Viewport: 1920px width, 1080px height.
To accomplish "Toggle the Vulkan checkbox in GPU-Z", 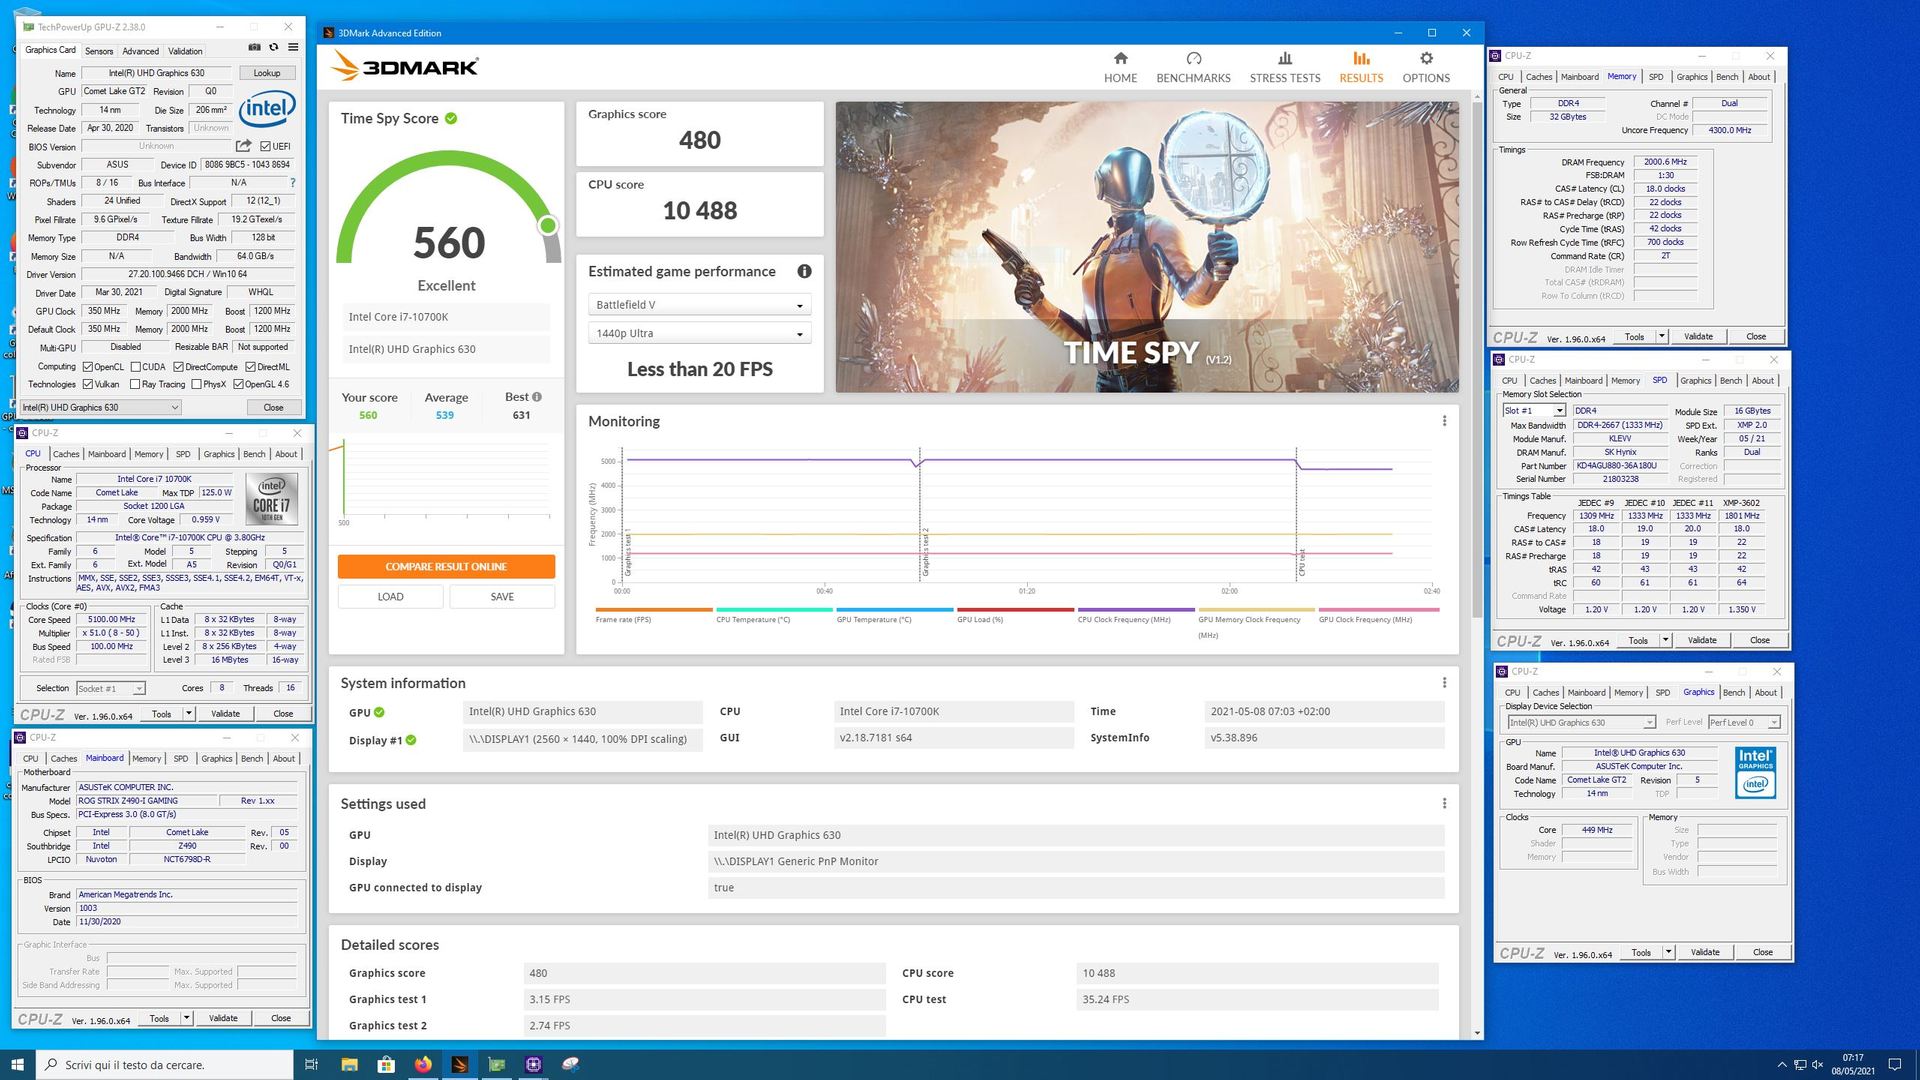I will (x=88, y=384).
